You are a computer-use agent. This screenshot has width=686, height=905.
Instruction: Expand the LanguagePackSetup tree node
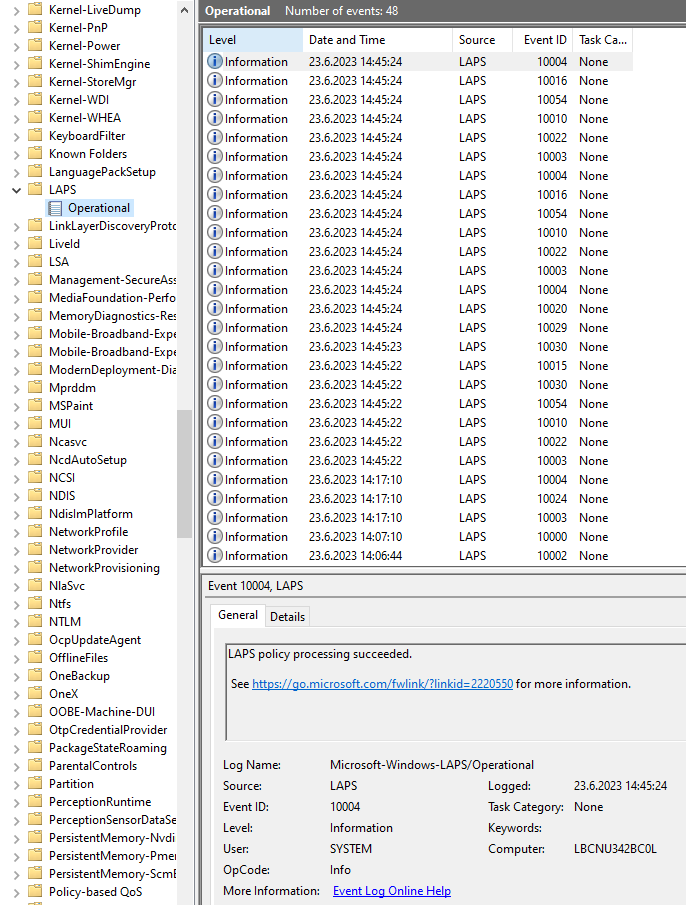tap(16, 172)
